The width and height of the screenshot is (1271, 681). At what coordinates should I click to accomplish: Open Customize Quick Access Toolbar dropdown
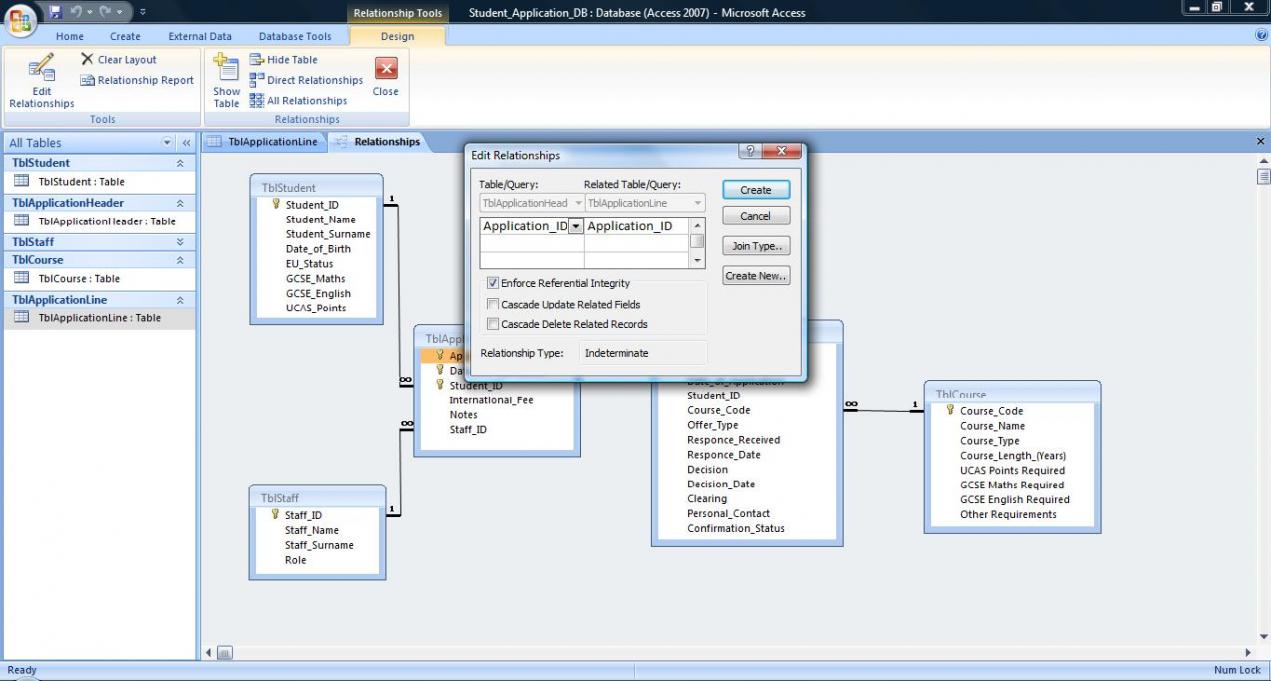(142, 12)
